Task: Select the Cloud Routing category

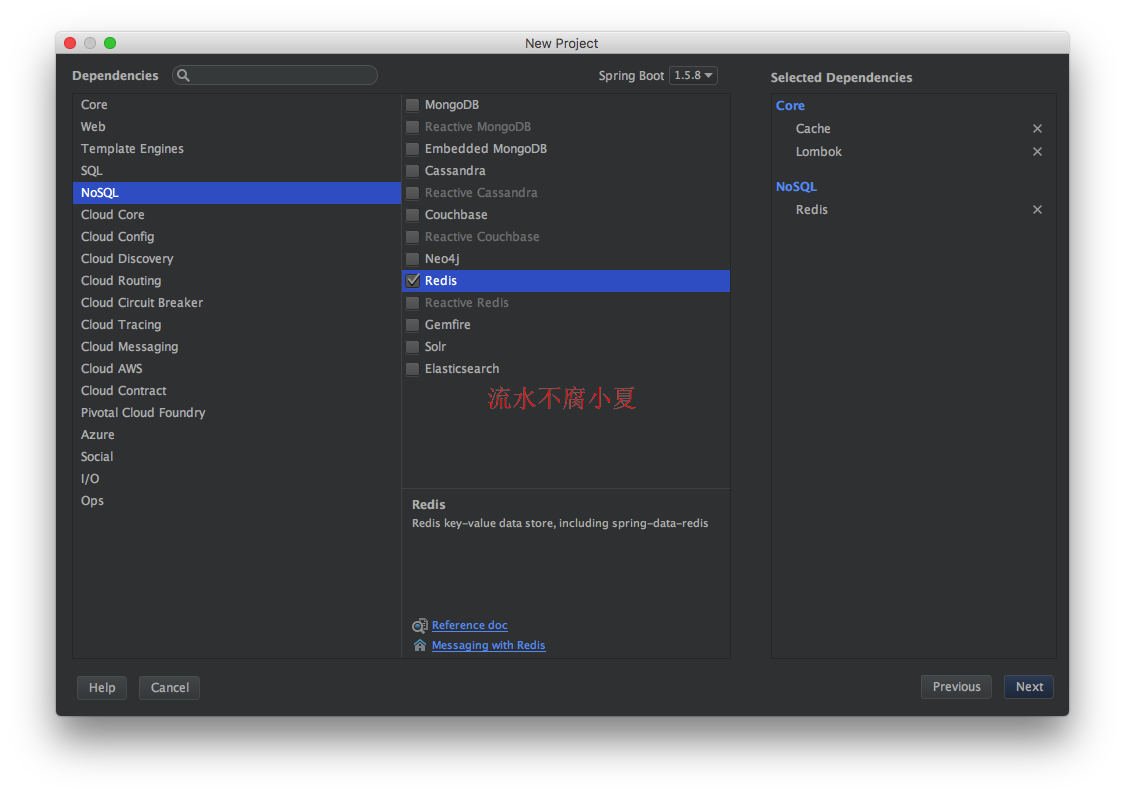Action: (x=237, y=281)
